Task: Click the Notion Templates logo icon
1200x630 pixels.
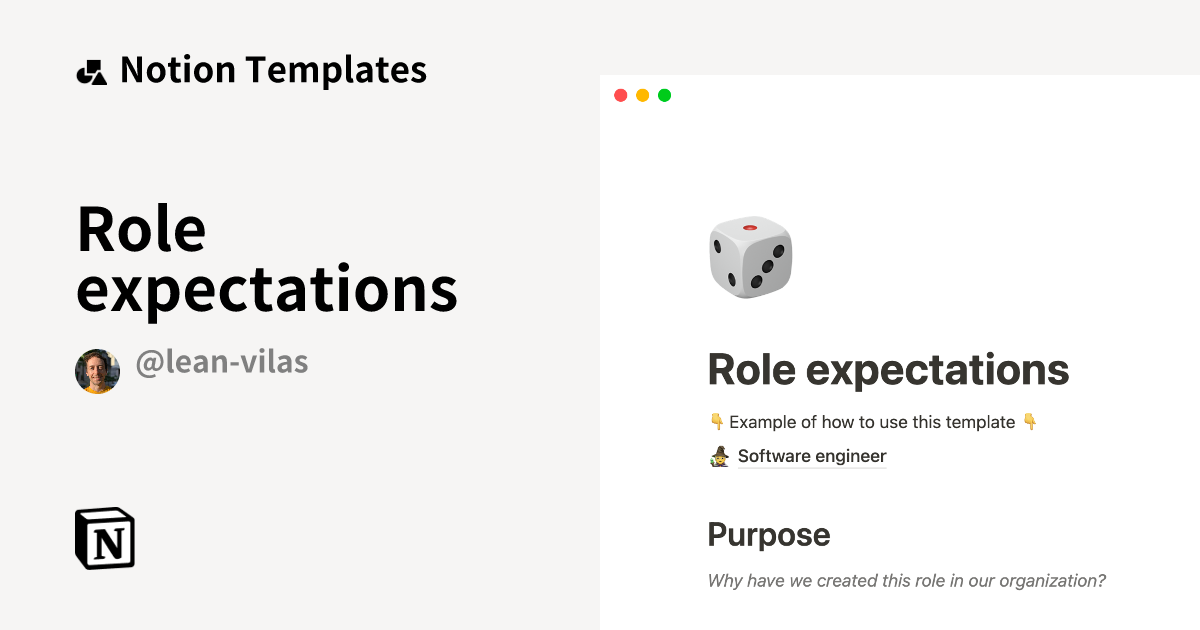Action: click(91, 70)
